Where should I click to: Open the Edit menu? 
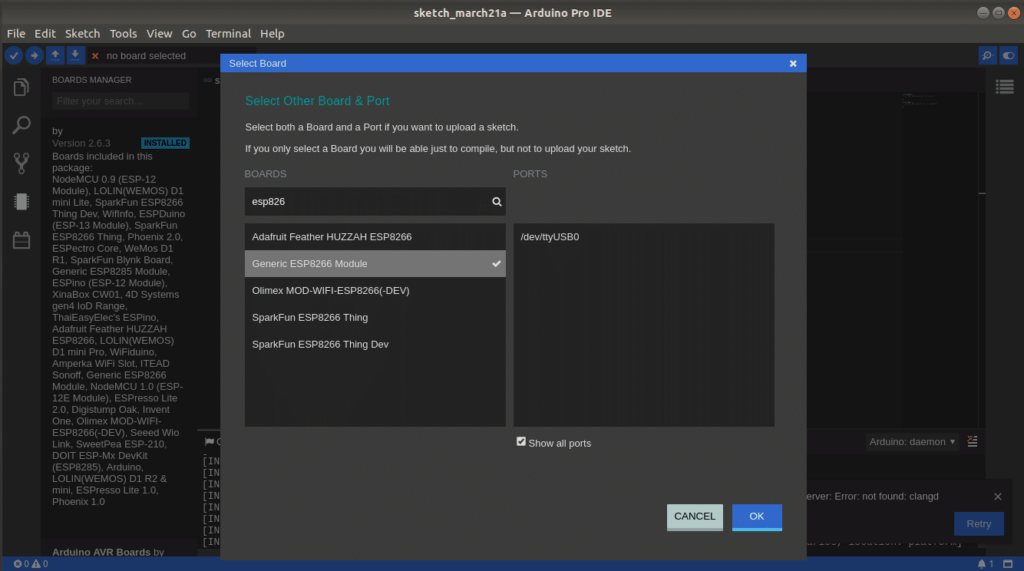click(45, 33)
